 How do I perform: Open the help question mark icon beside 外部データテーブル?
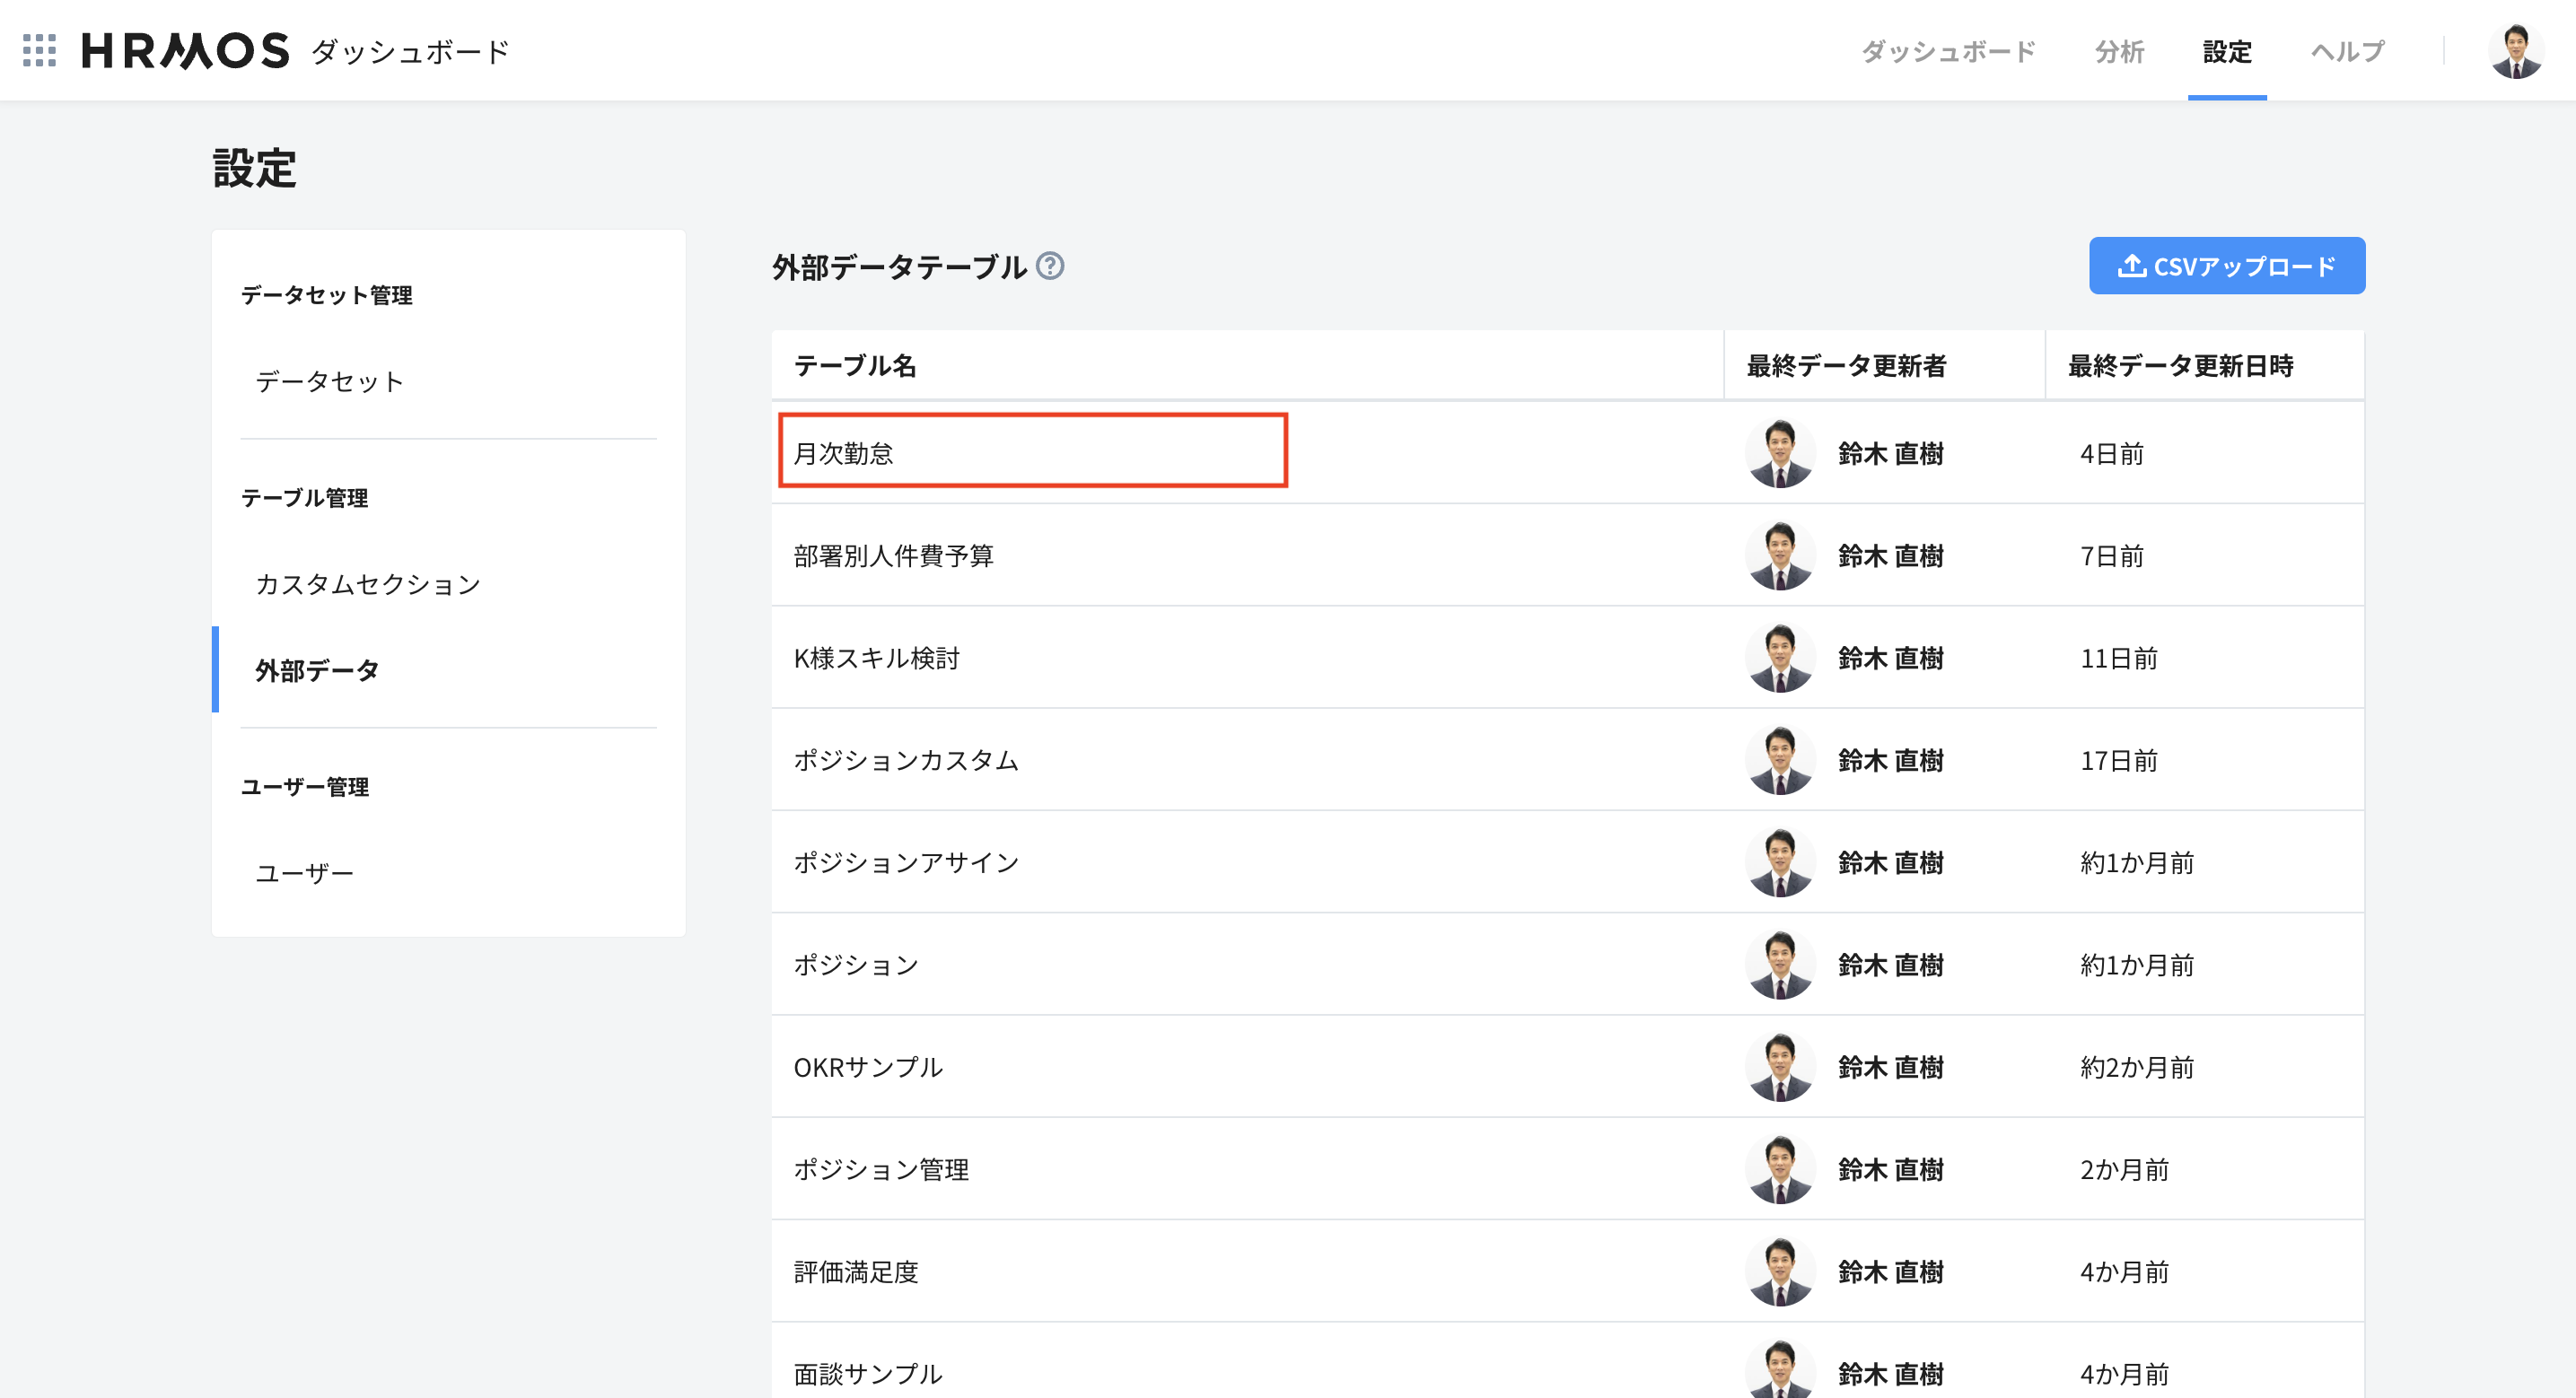click(x=1050, y=266)
